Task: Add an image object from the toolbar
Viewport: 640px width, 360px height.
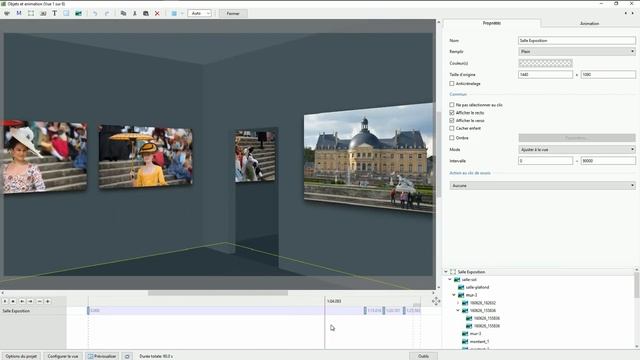Action: (x=78, y=13)
